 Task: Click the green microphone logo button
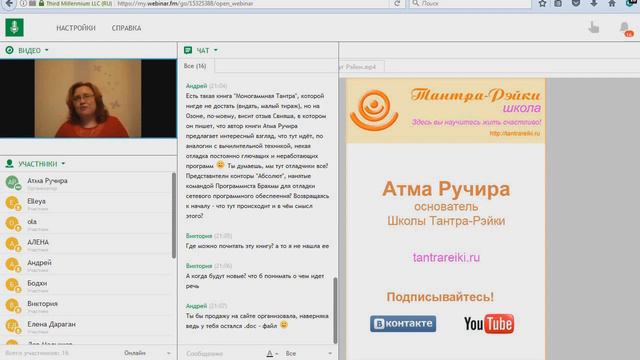pyautogui.click(x=14, y=28)
